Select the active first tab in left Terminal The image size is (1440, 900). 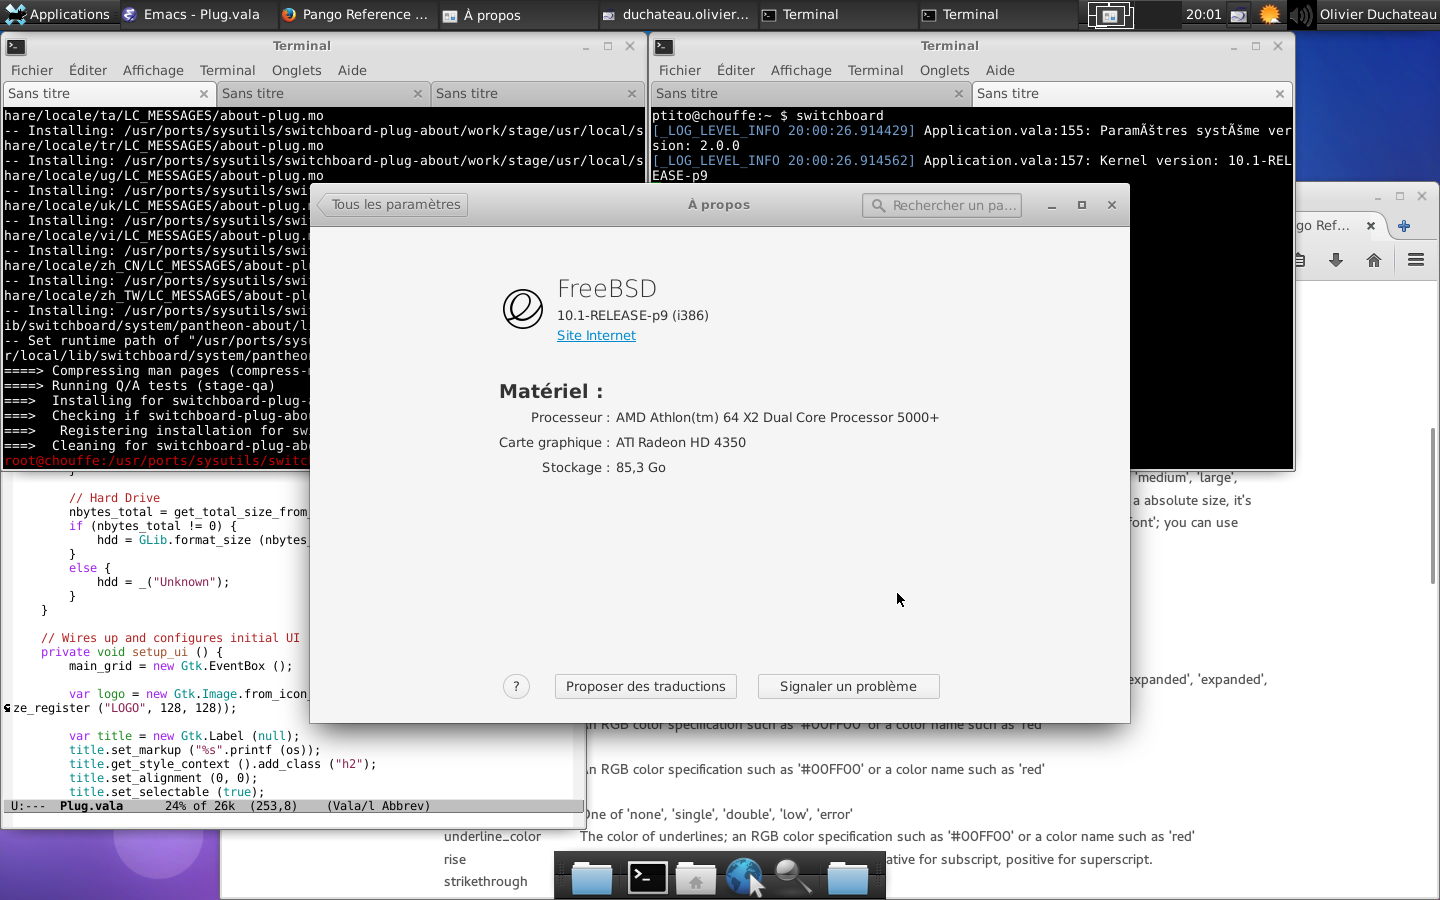tap(109, 94)
